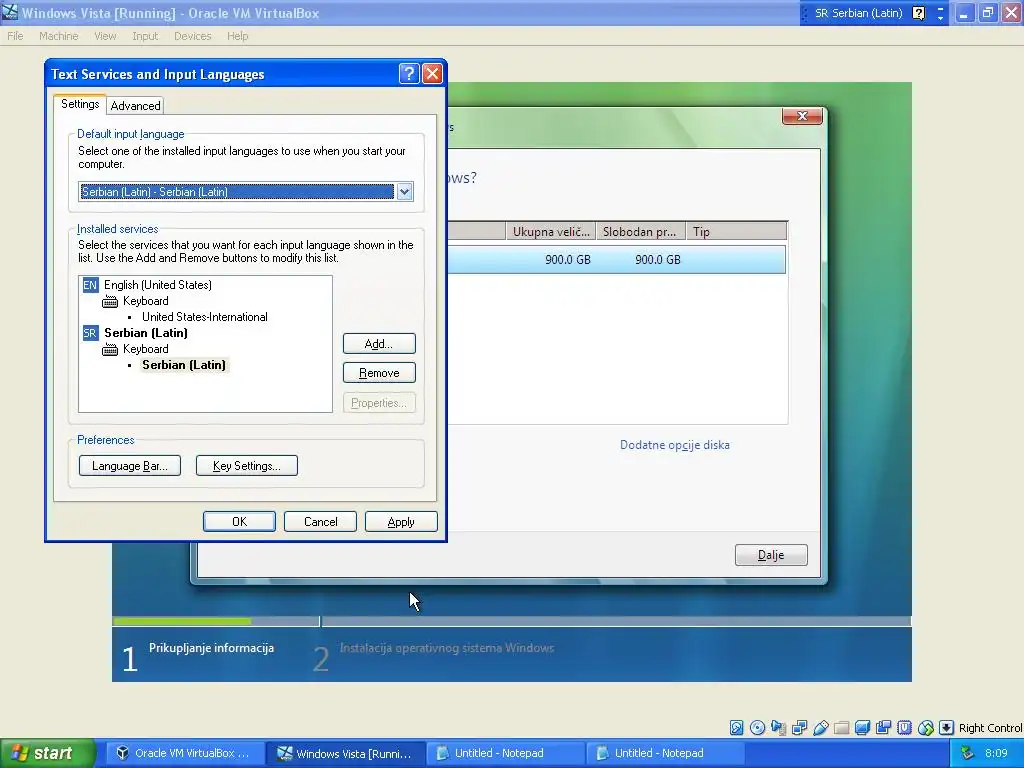
Task: Click the Tip column header
Action: pos(736,231)
